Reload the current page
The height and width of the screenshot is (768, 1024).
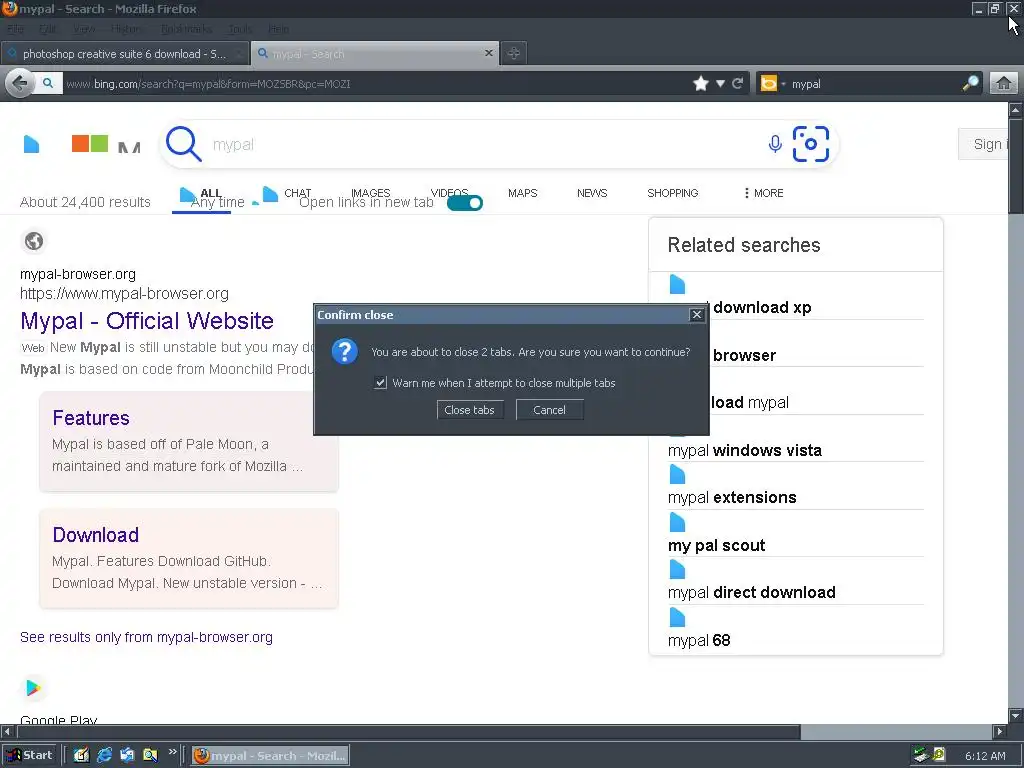click(x=738, y=84)
